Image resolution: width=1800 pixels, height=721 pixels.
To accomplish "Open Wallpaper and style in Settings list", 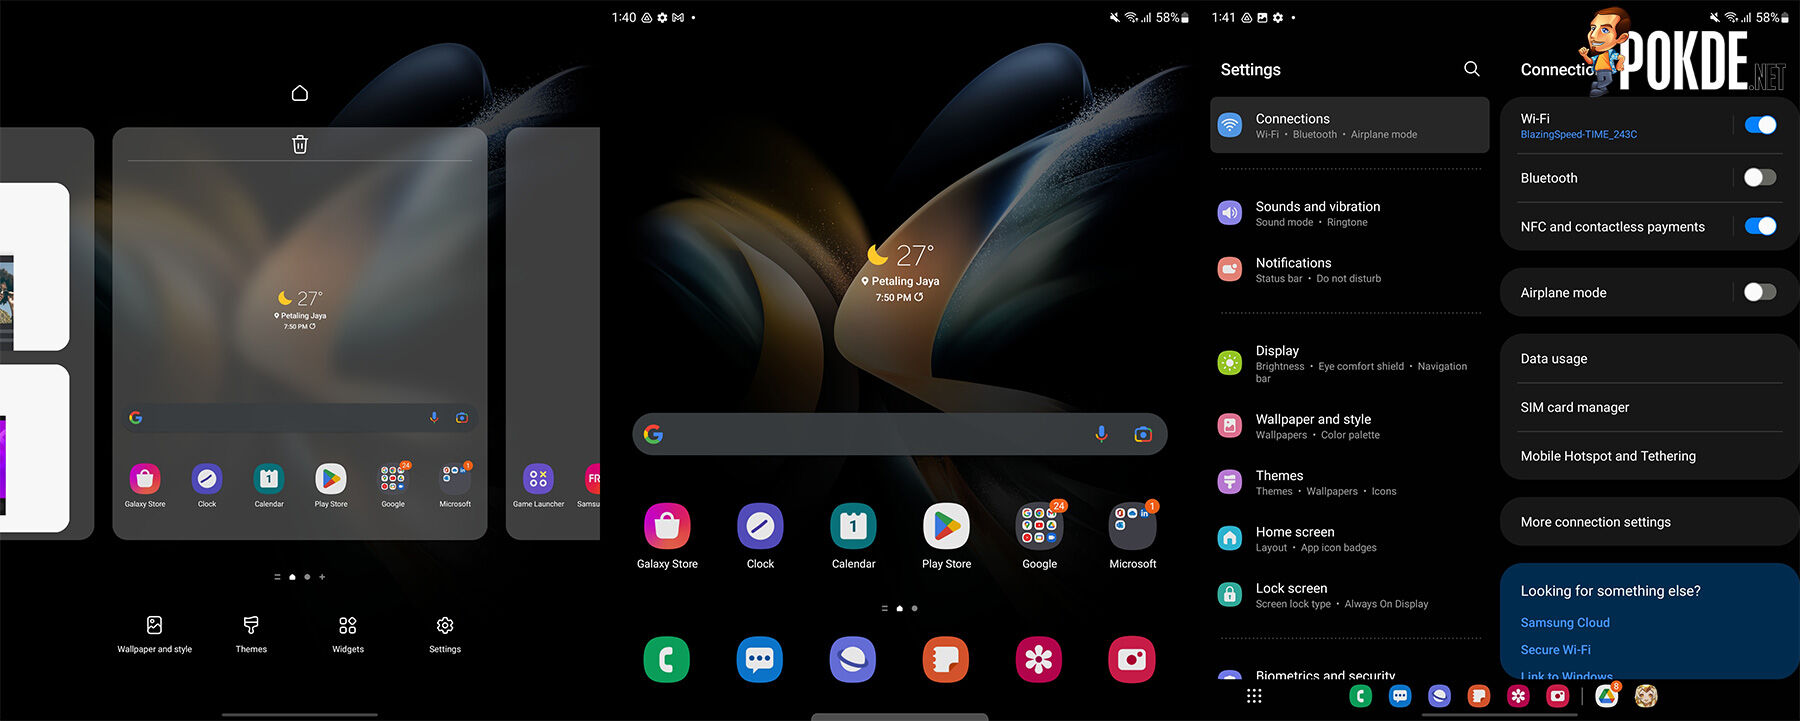I will (x=1350, y=426).
